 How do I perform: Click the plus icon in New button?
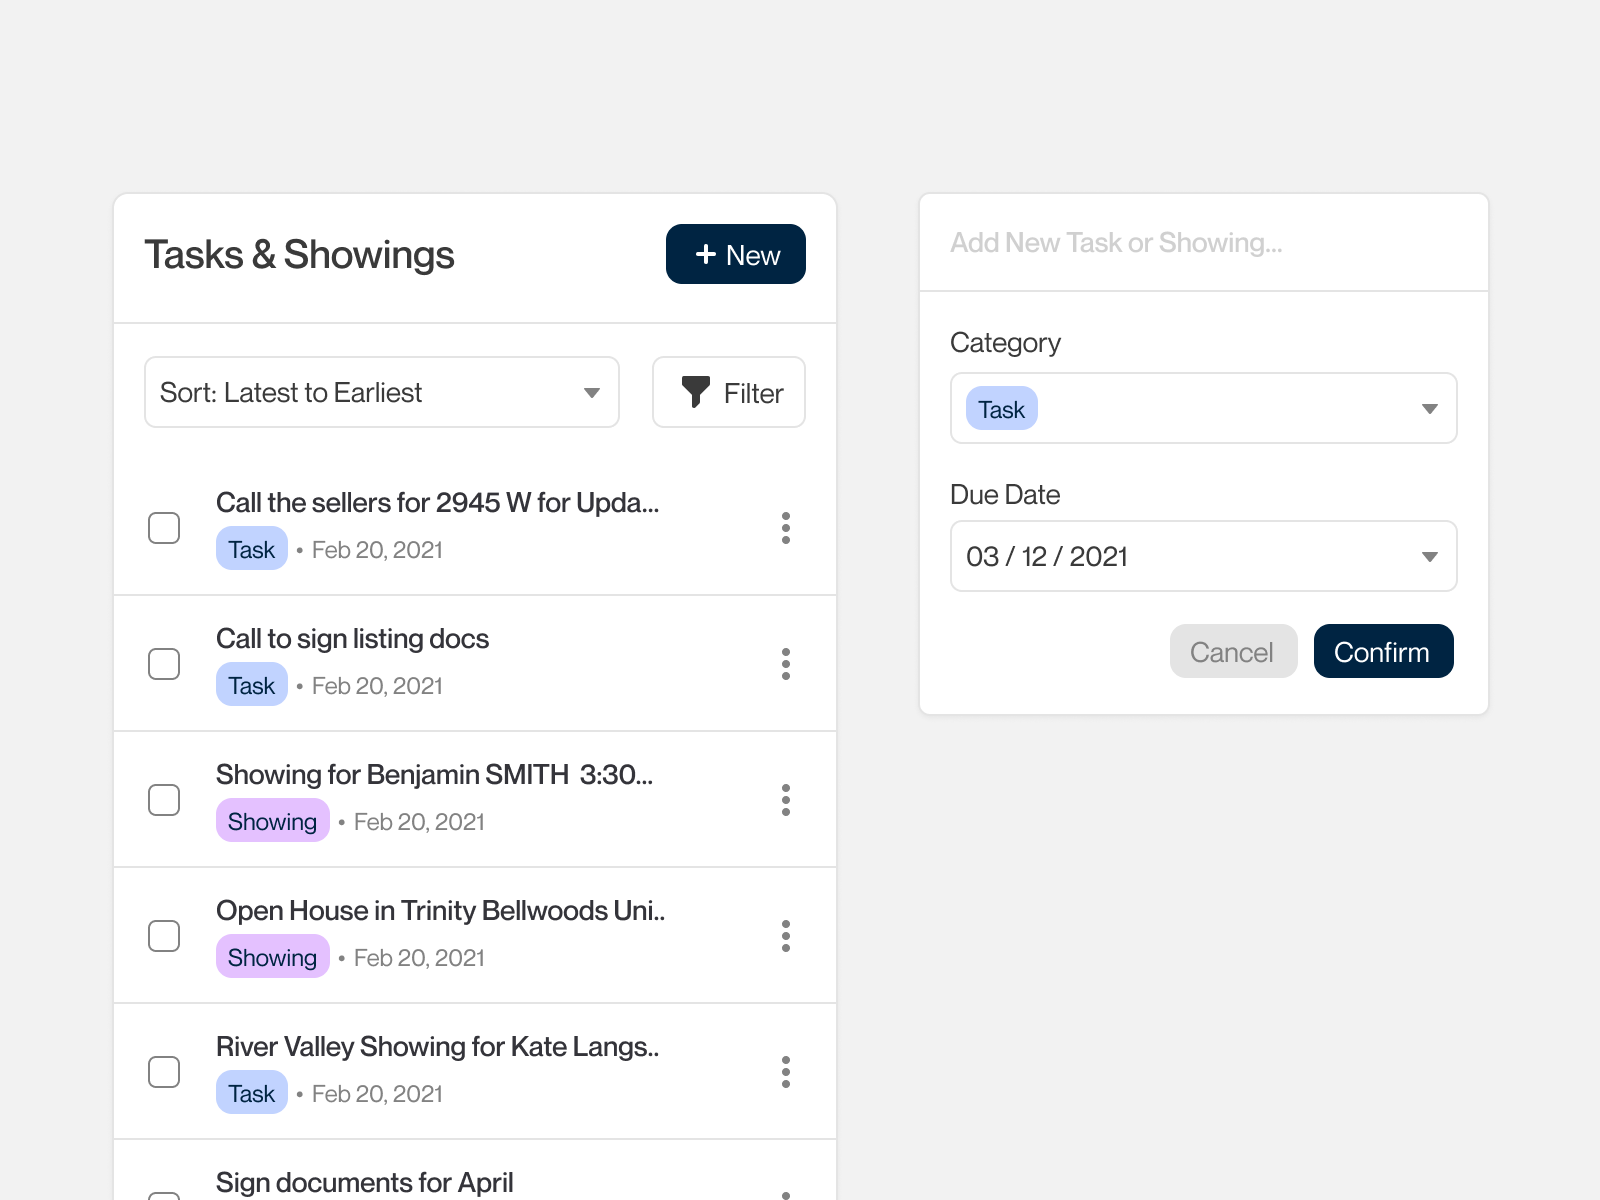click(x=706, y=255)
